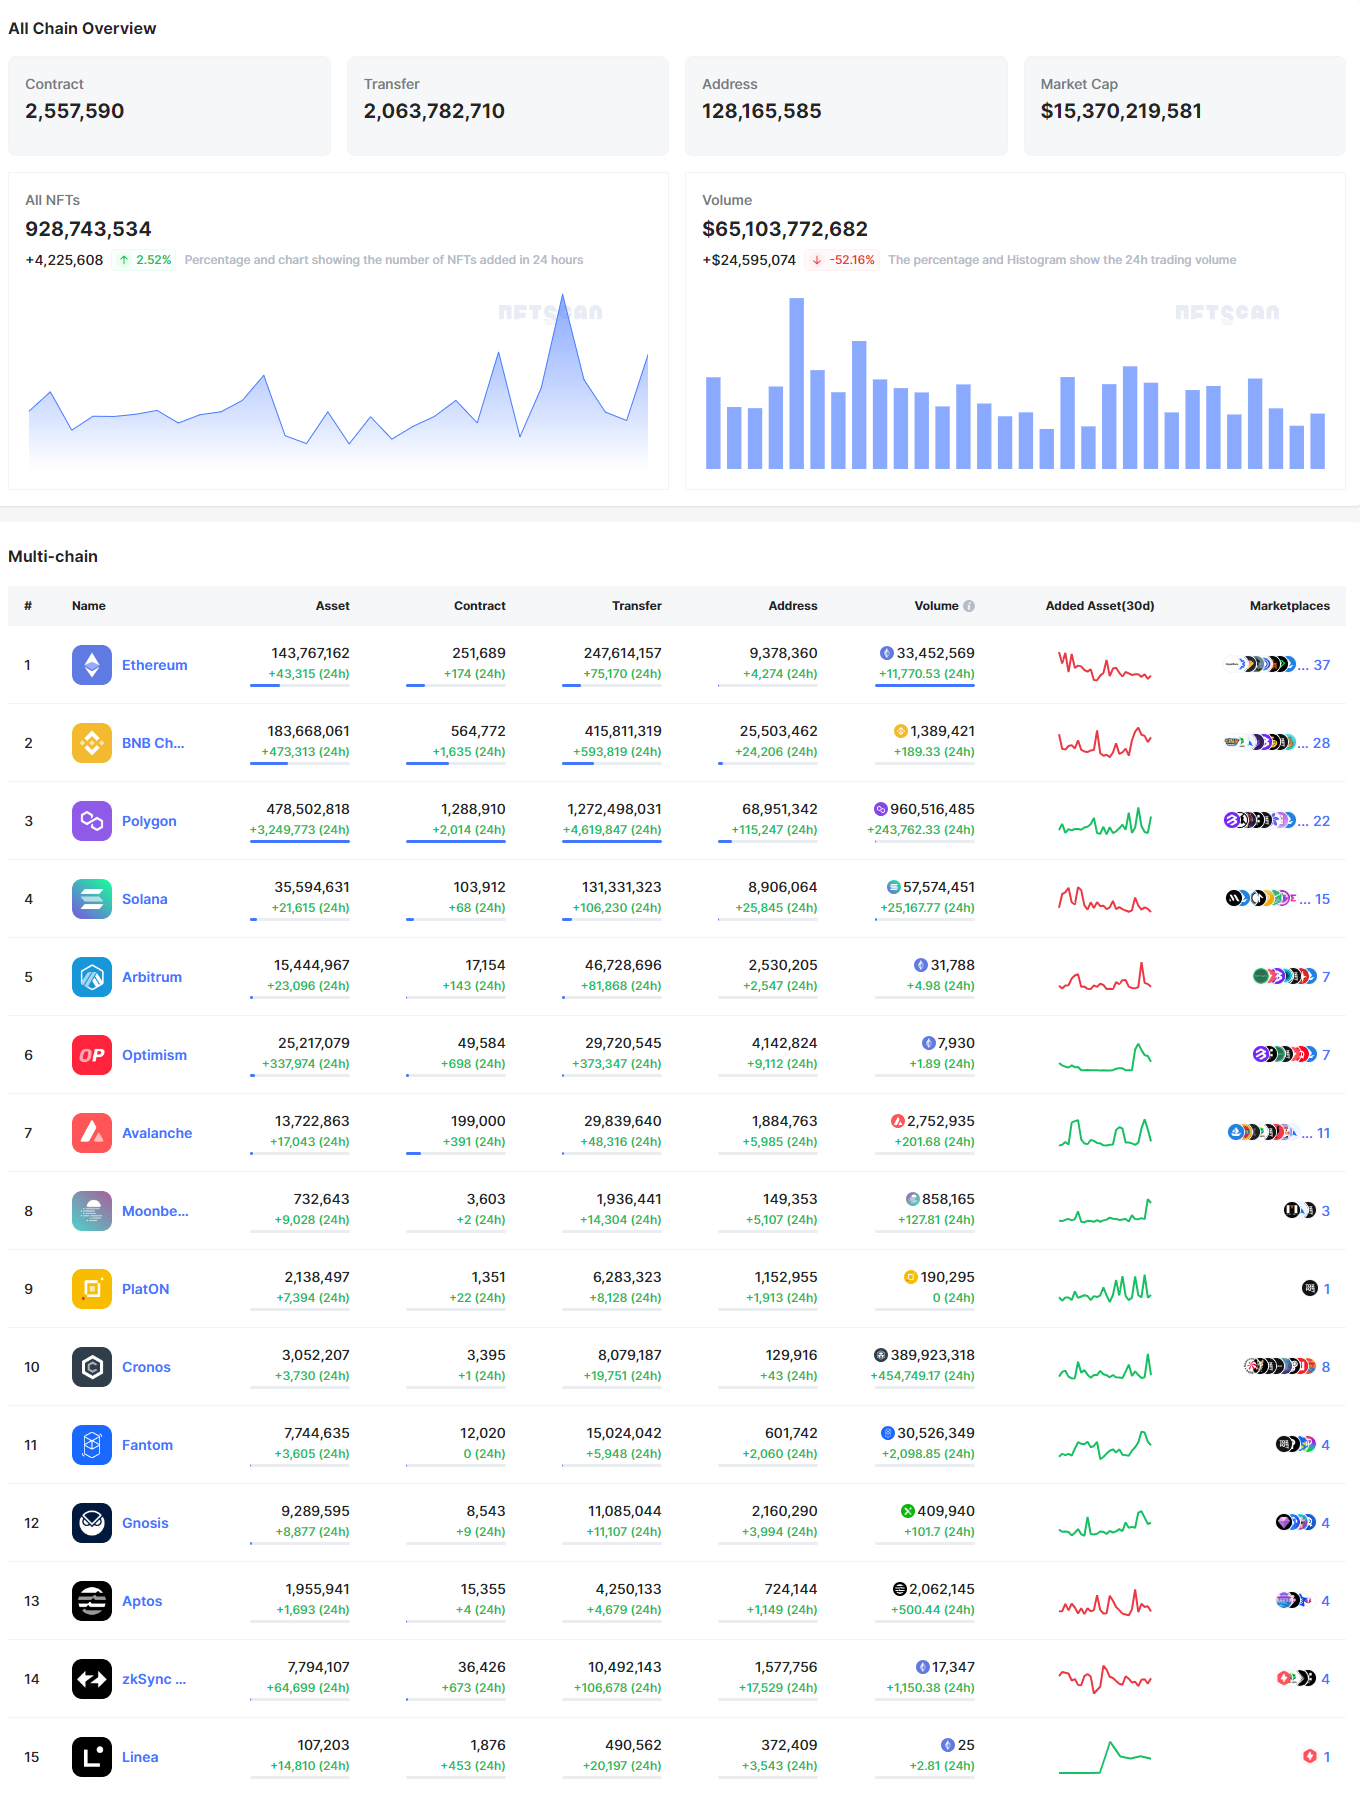Open Ethereum's 37 marketplaces count
The height and width of the screenshot is (1806, 1360).
coord(1321,665)
